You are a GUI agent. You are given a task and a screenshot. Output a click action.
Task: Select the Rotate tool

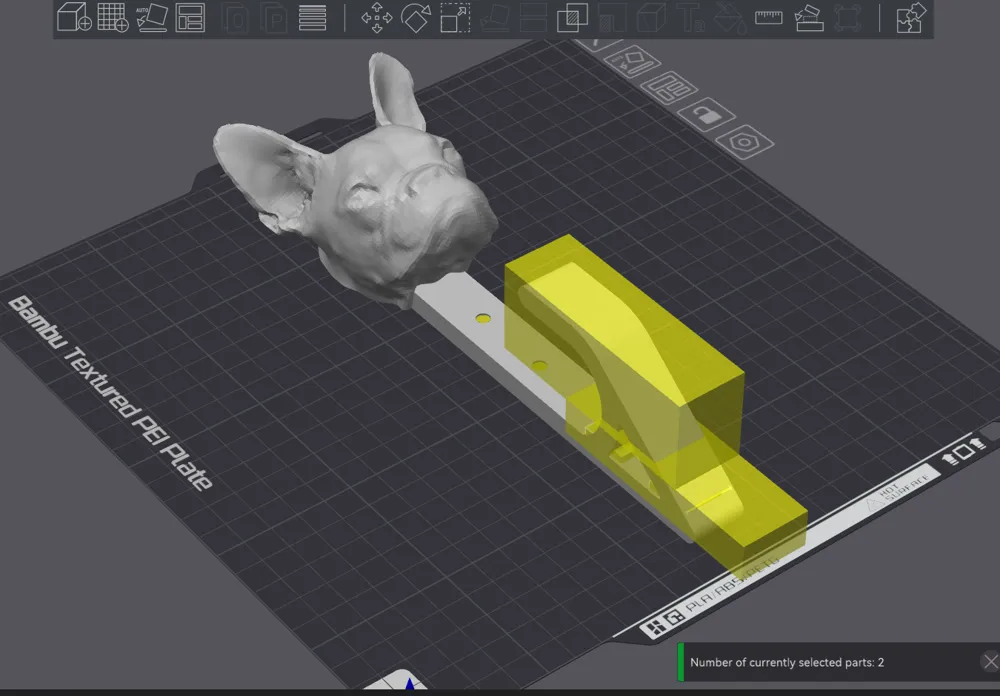click(416, 18)
